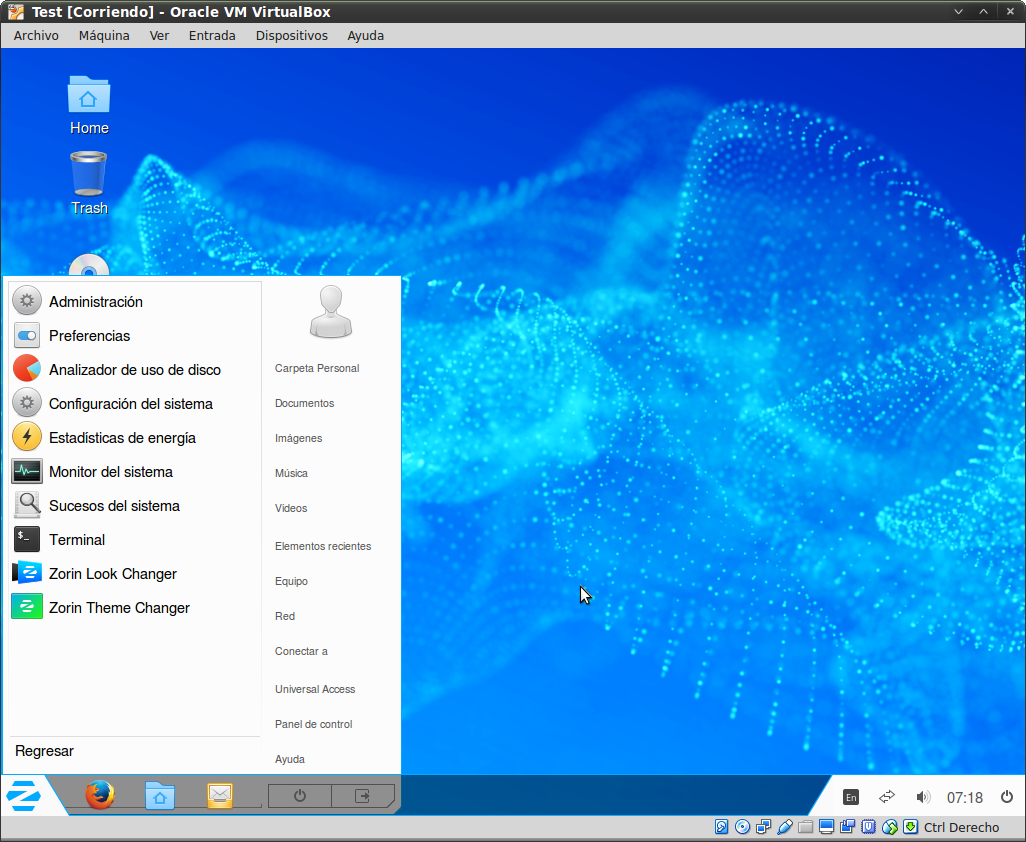Open the keyboard layout En indicator
Viewport: 1026px width, 842px height.
(851, 797)
